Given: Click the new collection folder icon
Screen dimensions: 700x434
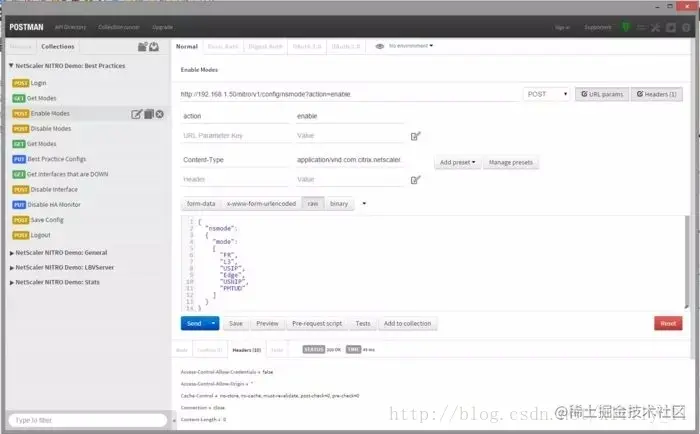Looking at the screenshot, I should 142,46.
